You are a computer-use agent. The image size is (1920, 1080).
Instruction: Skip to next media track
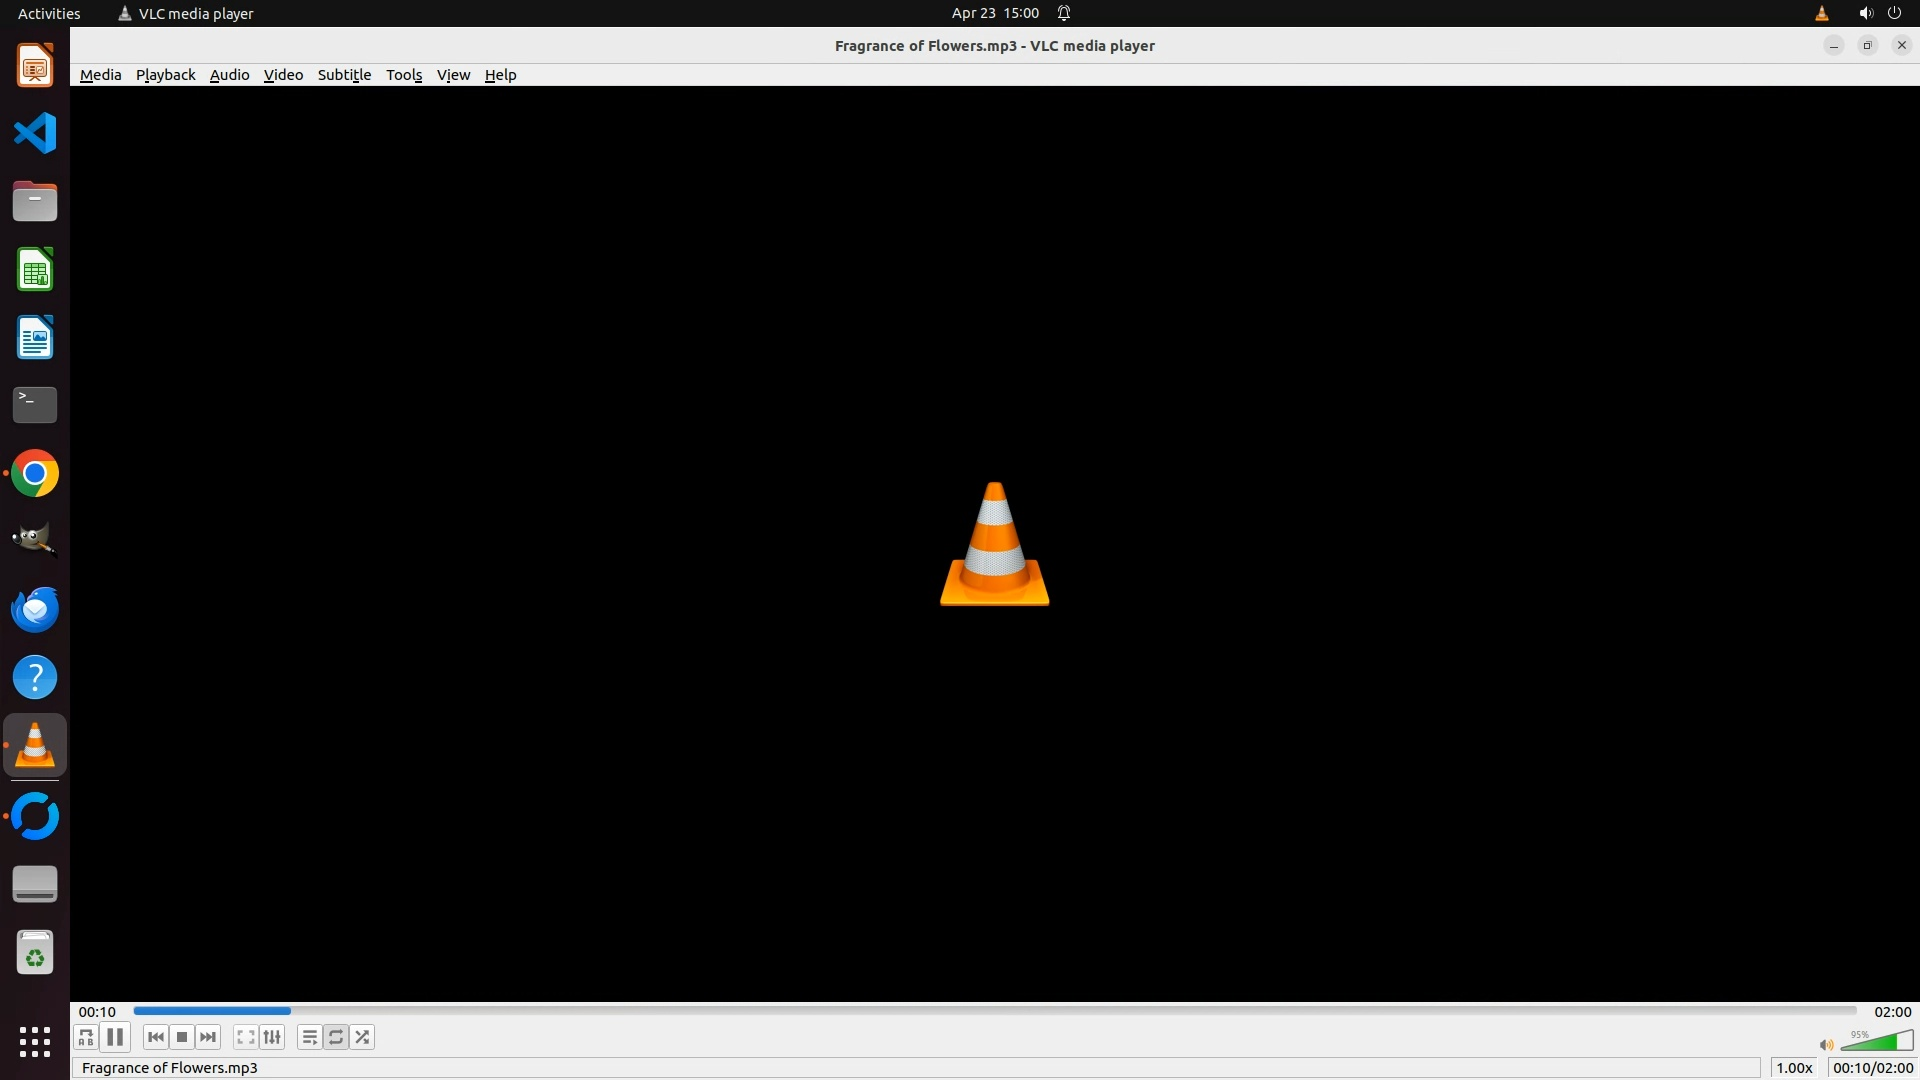coord(208,1037)
